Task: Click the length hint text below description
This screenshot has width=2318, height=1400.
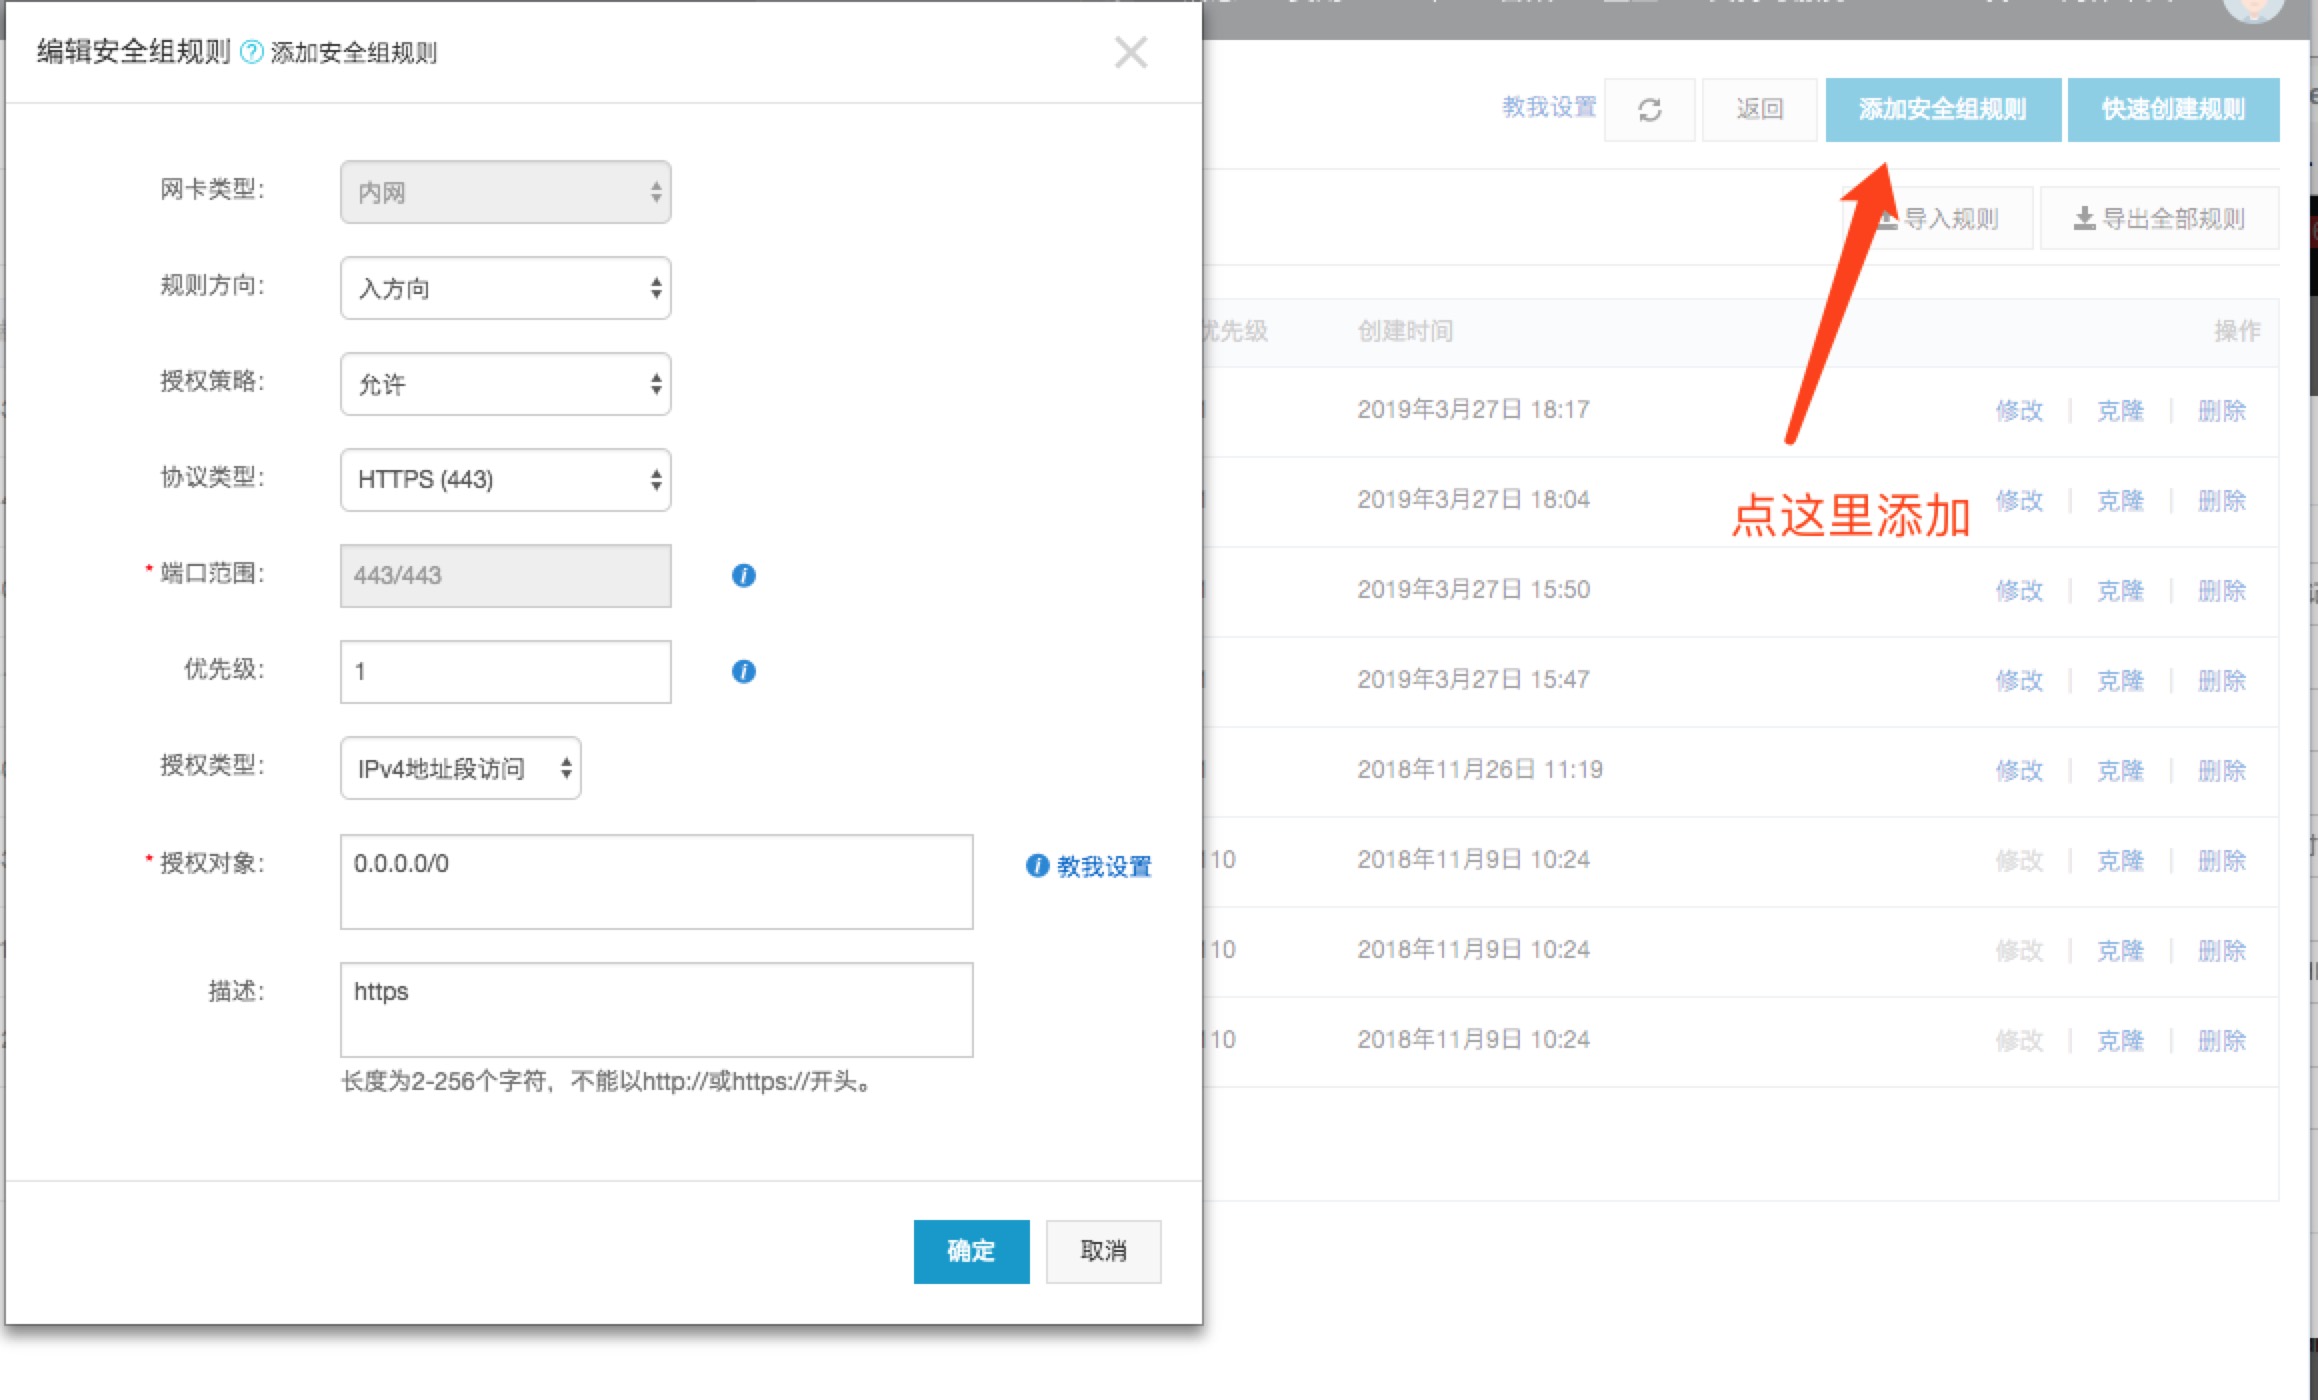Action: (x=606, y=1081)
